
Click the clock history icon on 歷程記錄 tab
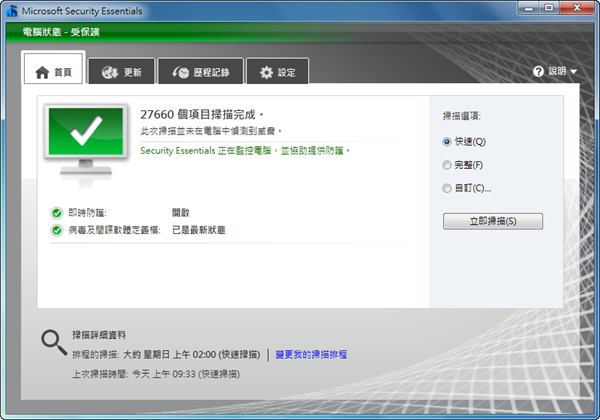[x=181, y=72]
